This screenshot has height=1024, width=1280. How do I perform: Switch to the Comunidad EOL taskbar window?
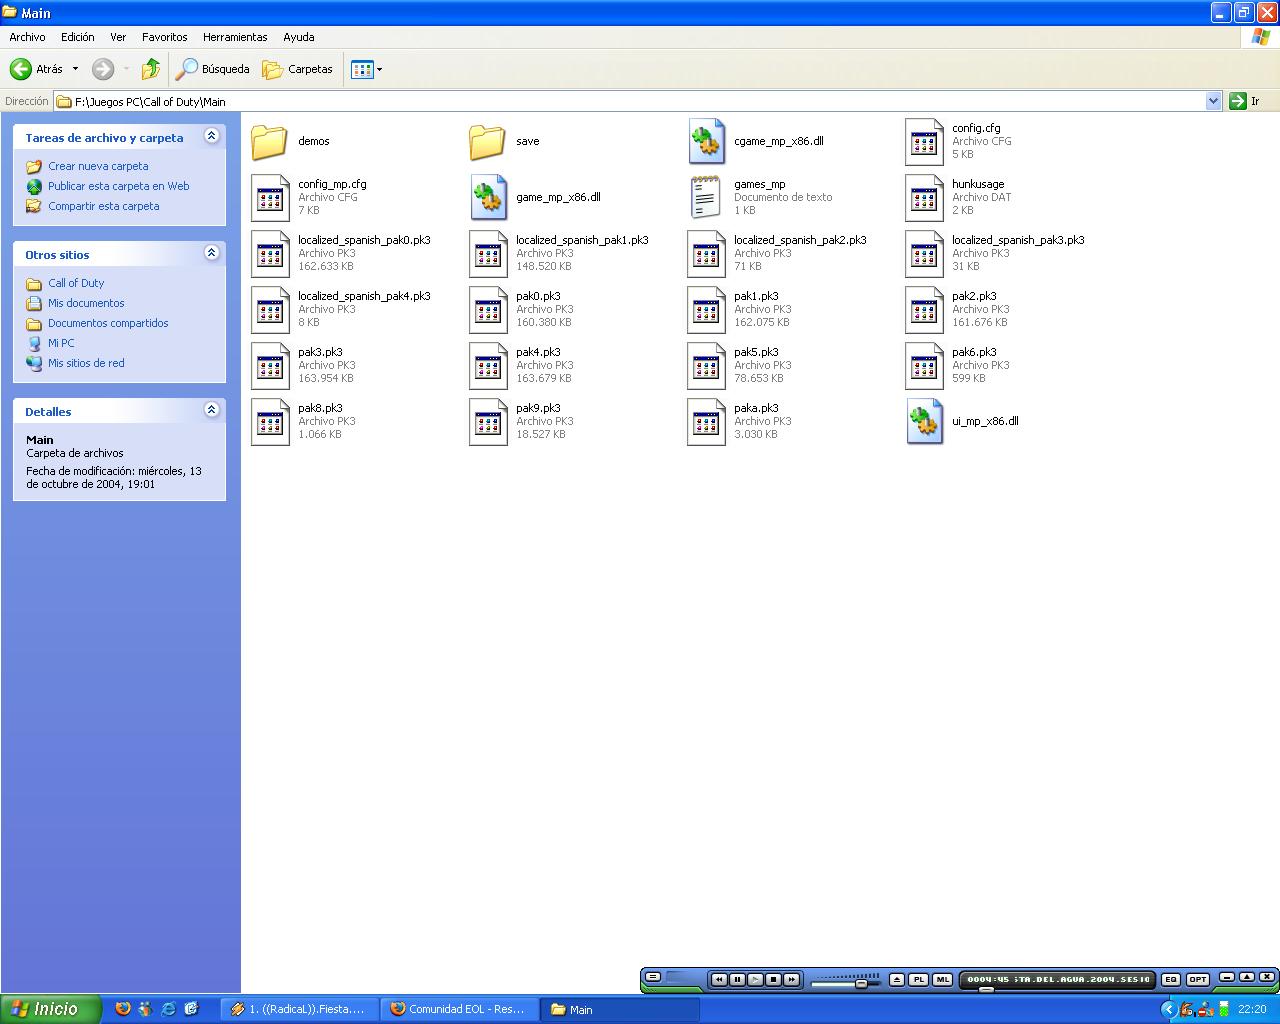[459, 1009]
